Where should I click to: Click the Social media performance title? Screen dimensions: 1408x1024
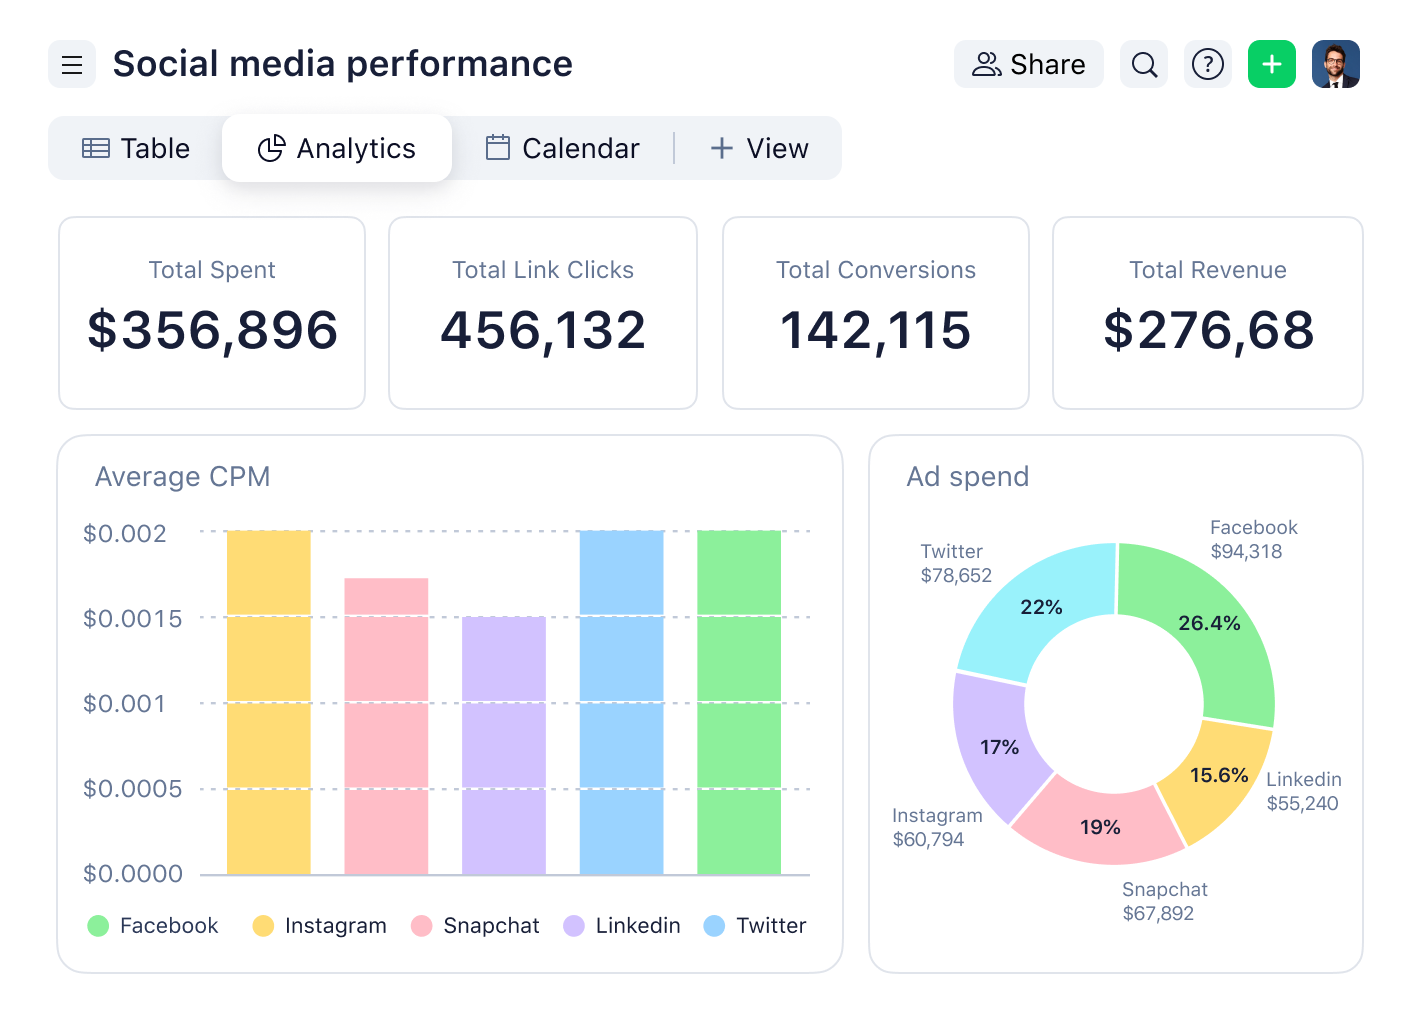343,65
